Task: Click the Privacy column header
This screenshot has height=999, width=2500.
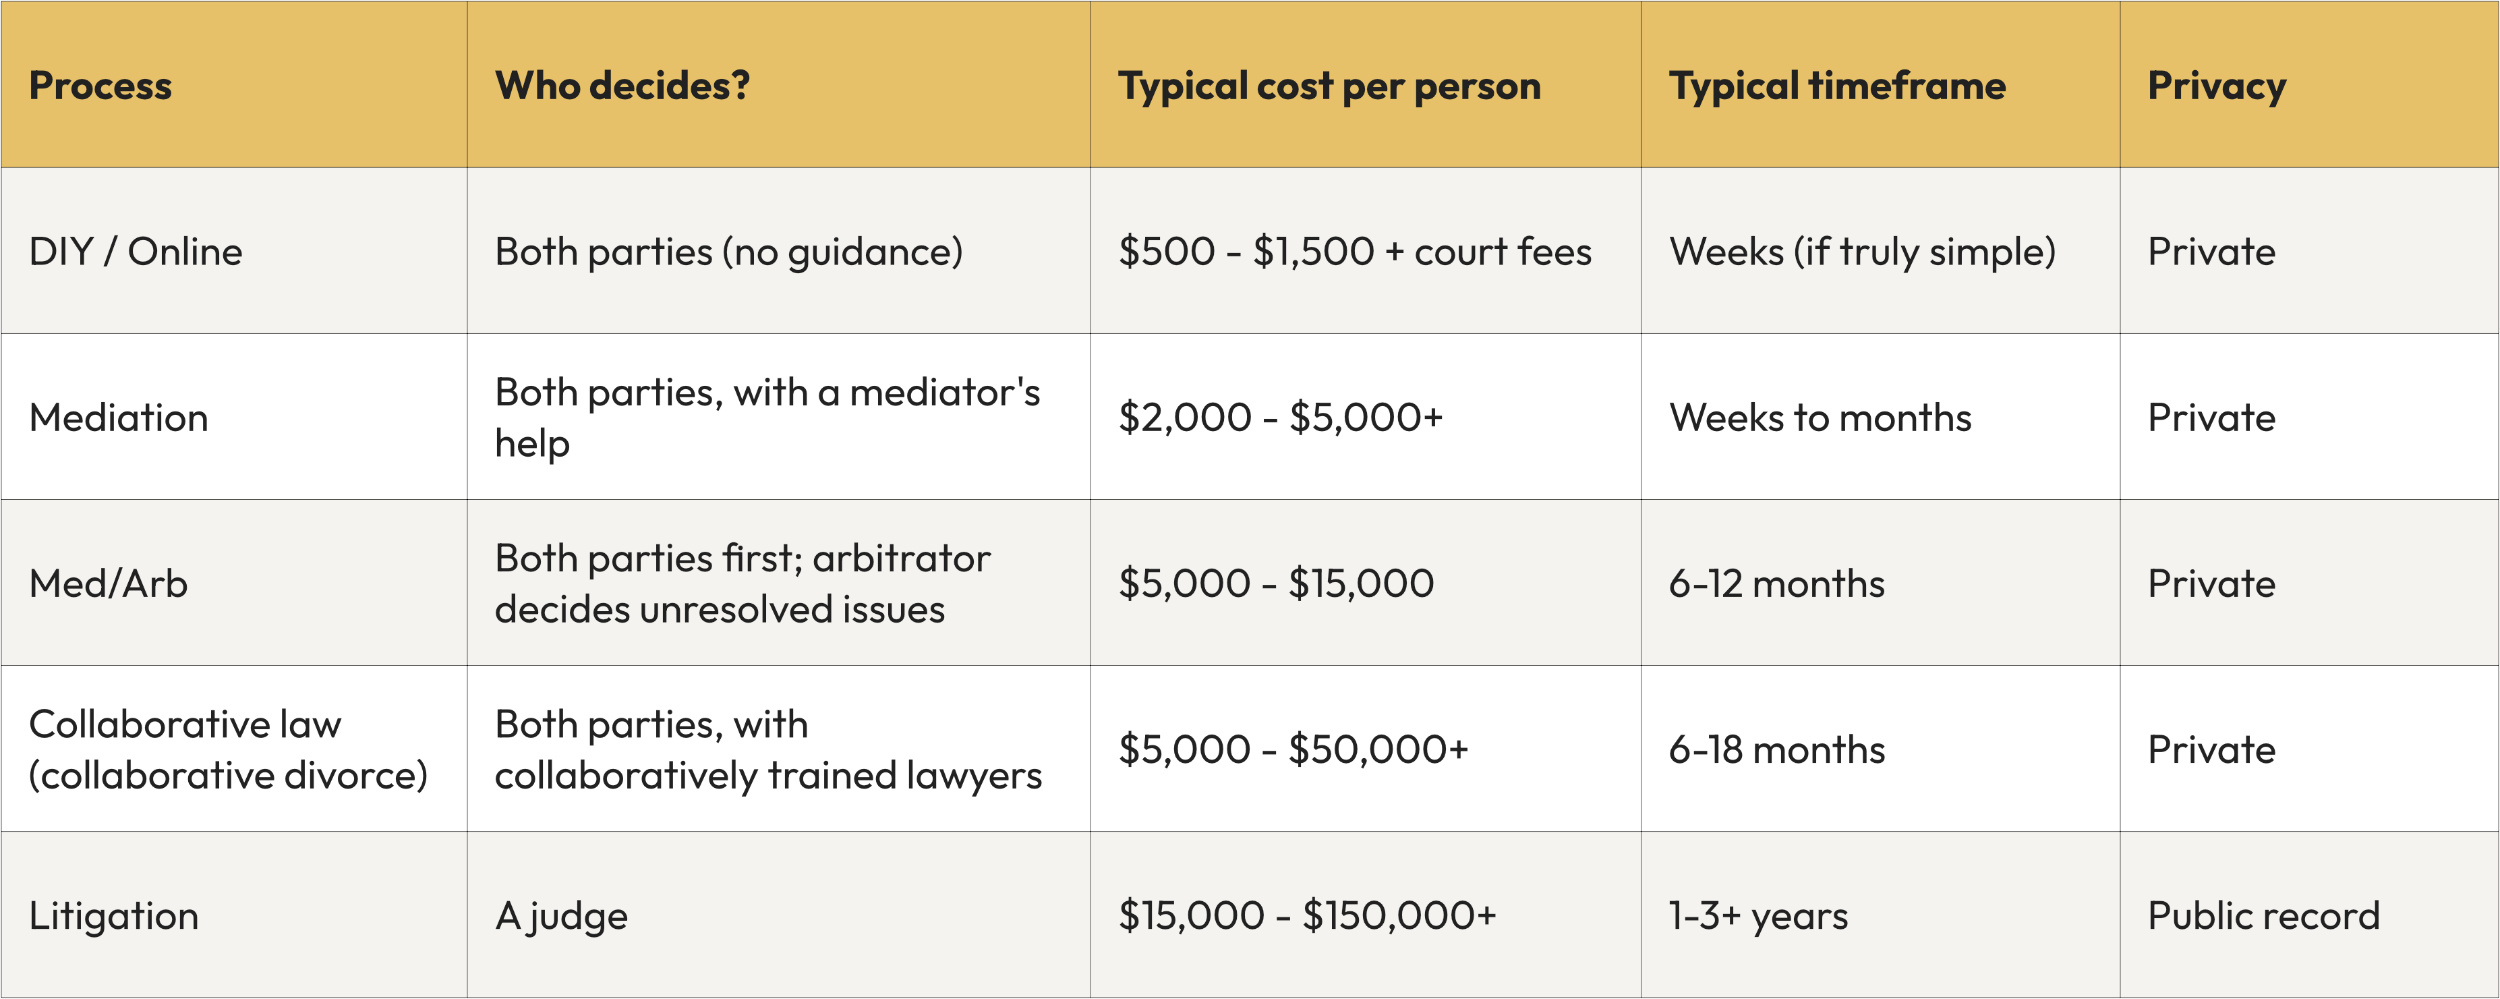Action: tap(2216, 86)
